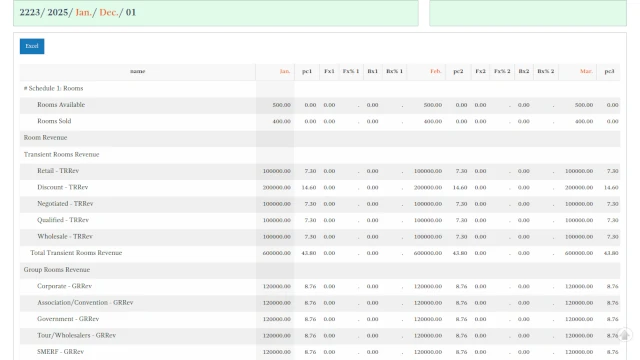640x360 pixels.
Task: Select the Feb. column header
Action: pyautogui.click(x=436, y=71)
